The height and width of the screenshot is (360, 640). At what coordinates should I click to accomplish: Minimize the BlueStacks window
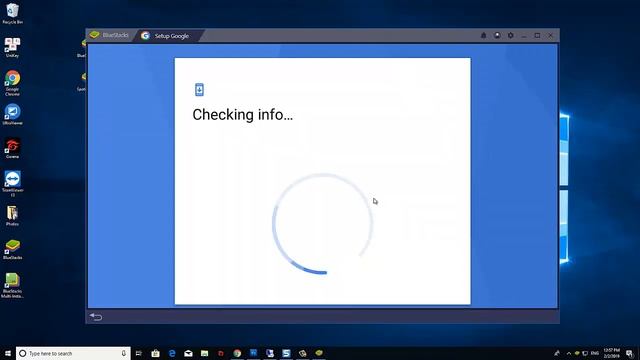[524, 36]
